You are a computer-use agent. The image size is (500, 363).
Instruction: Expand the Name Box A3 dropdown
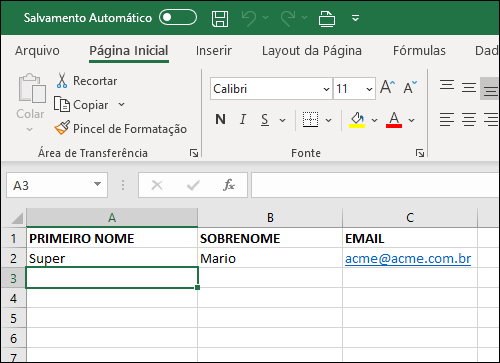pos(97,184)
